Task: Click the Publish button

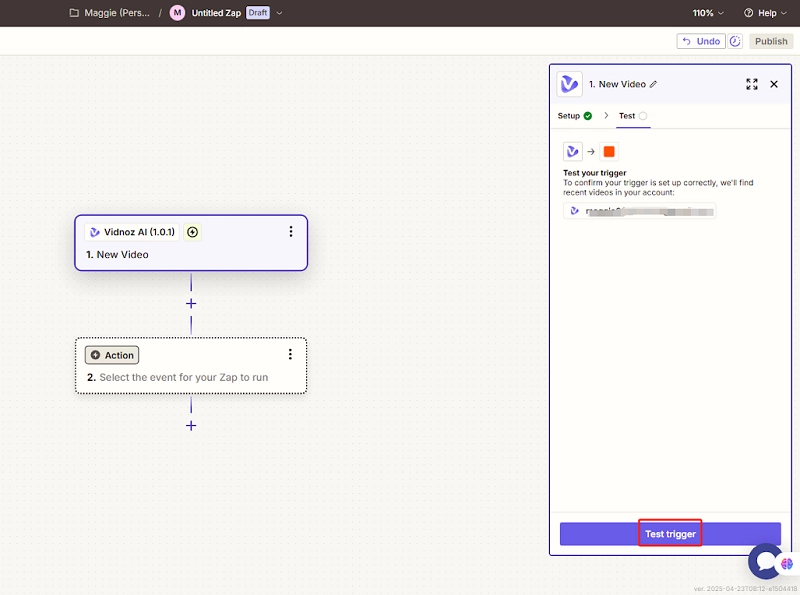Action: click(x=771, y=41)
